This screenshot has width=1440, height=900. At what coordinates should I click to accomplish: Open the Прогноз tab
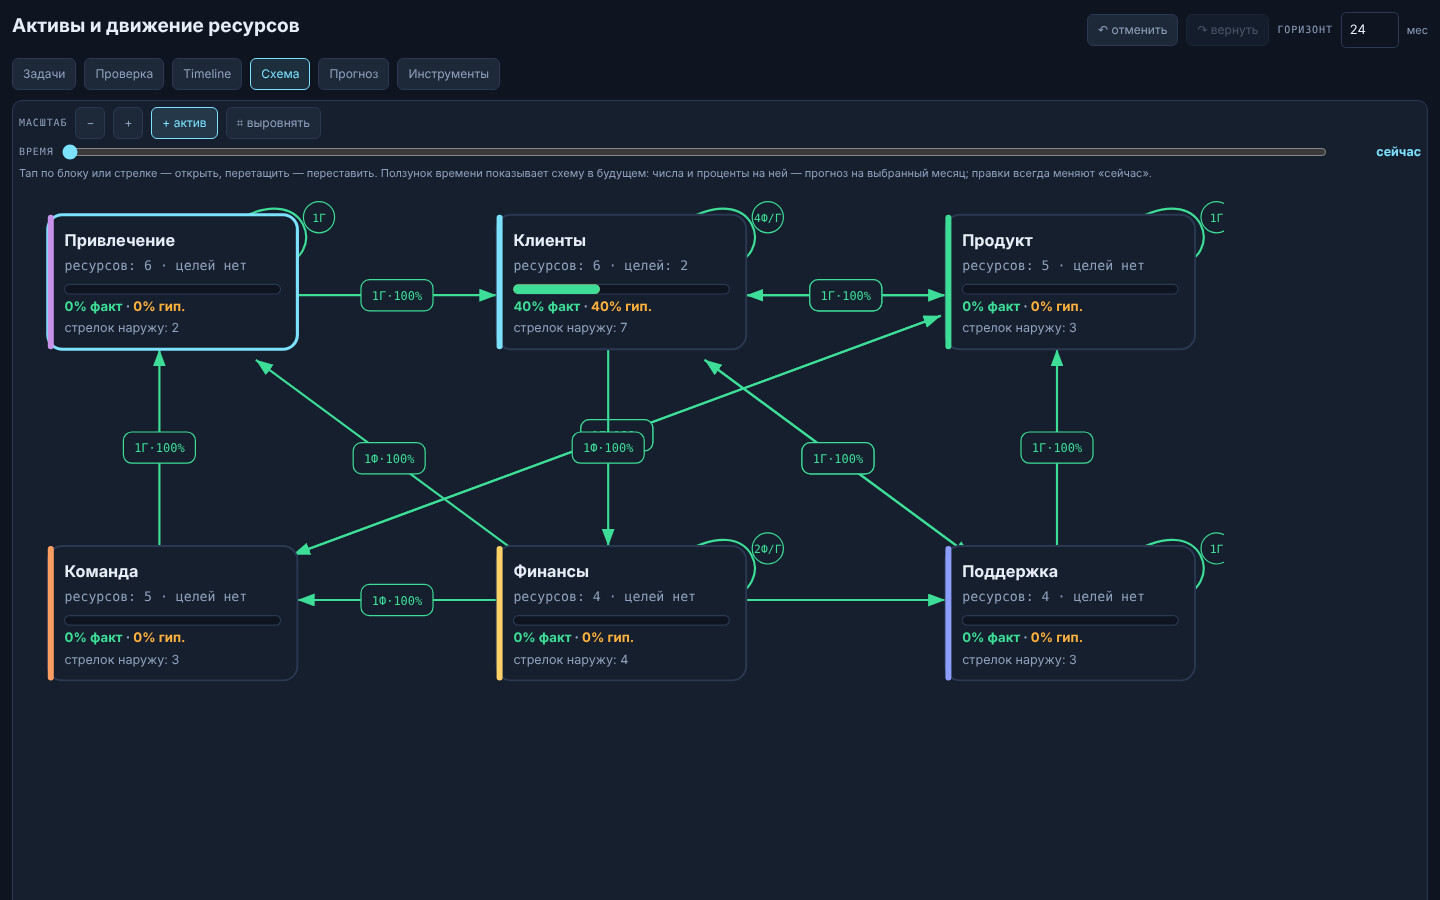354,74
